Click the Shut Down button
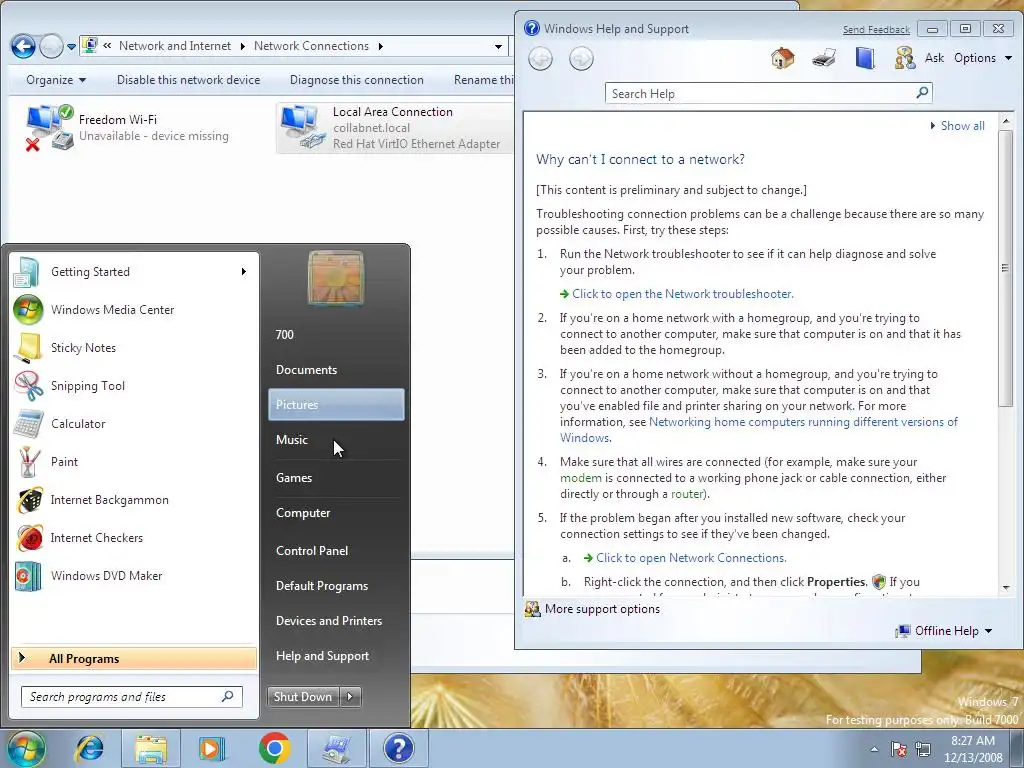The width and height of the screenshot is (1024, 768). [303, 697]
